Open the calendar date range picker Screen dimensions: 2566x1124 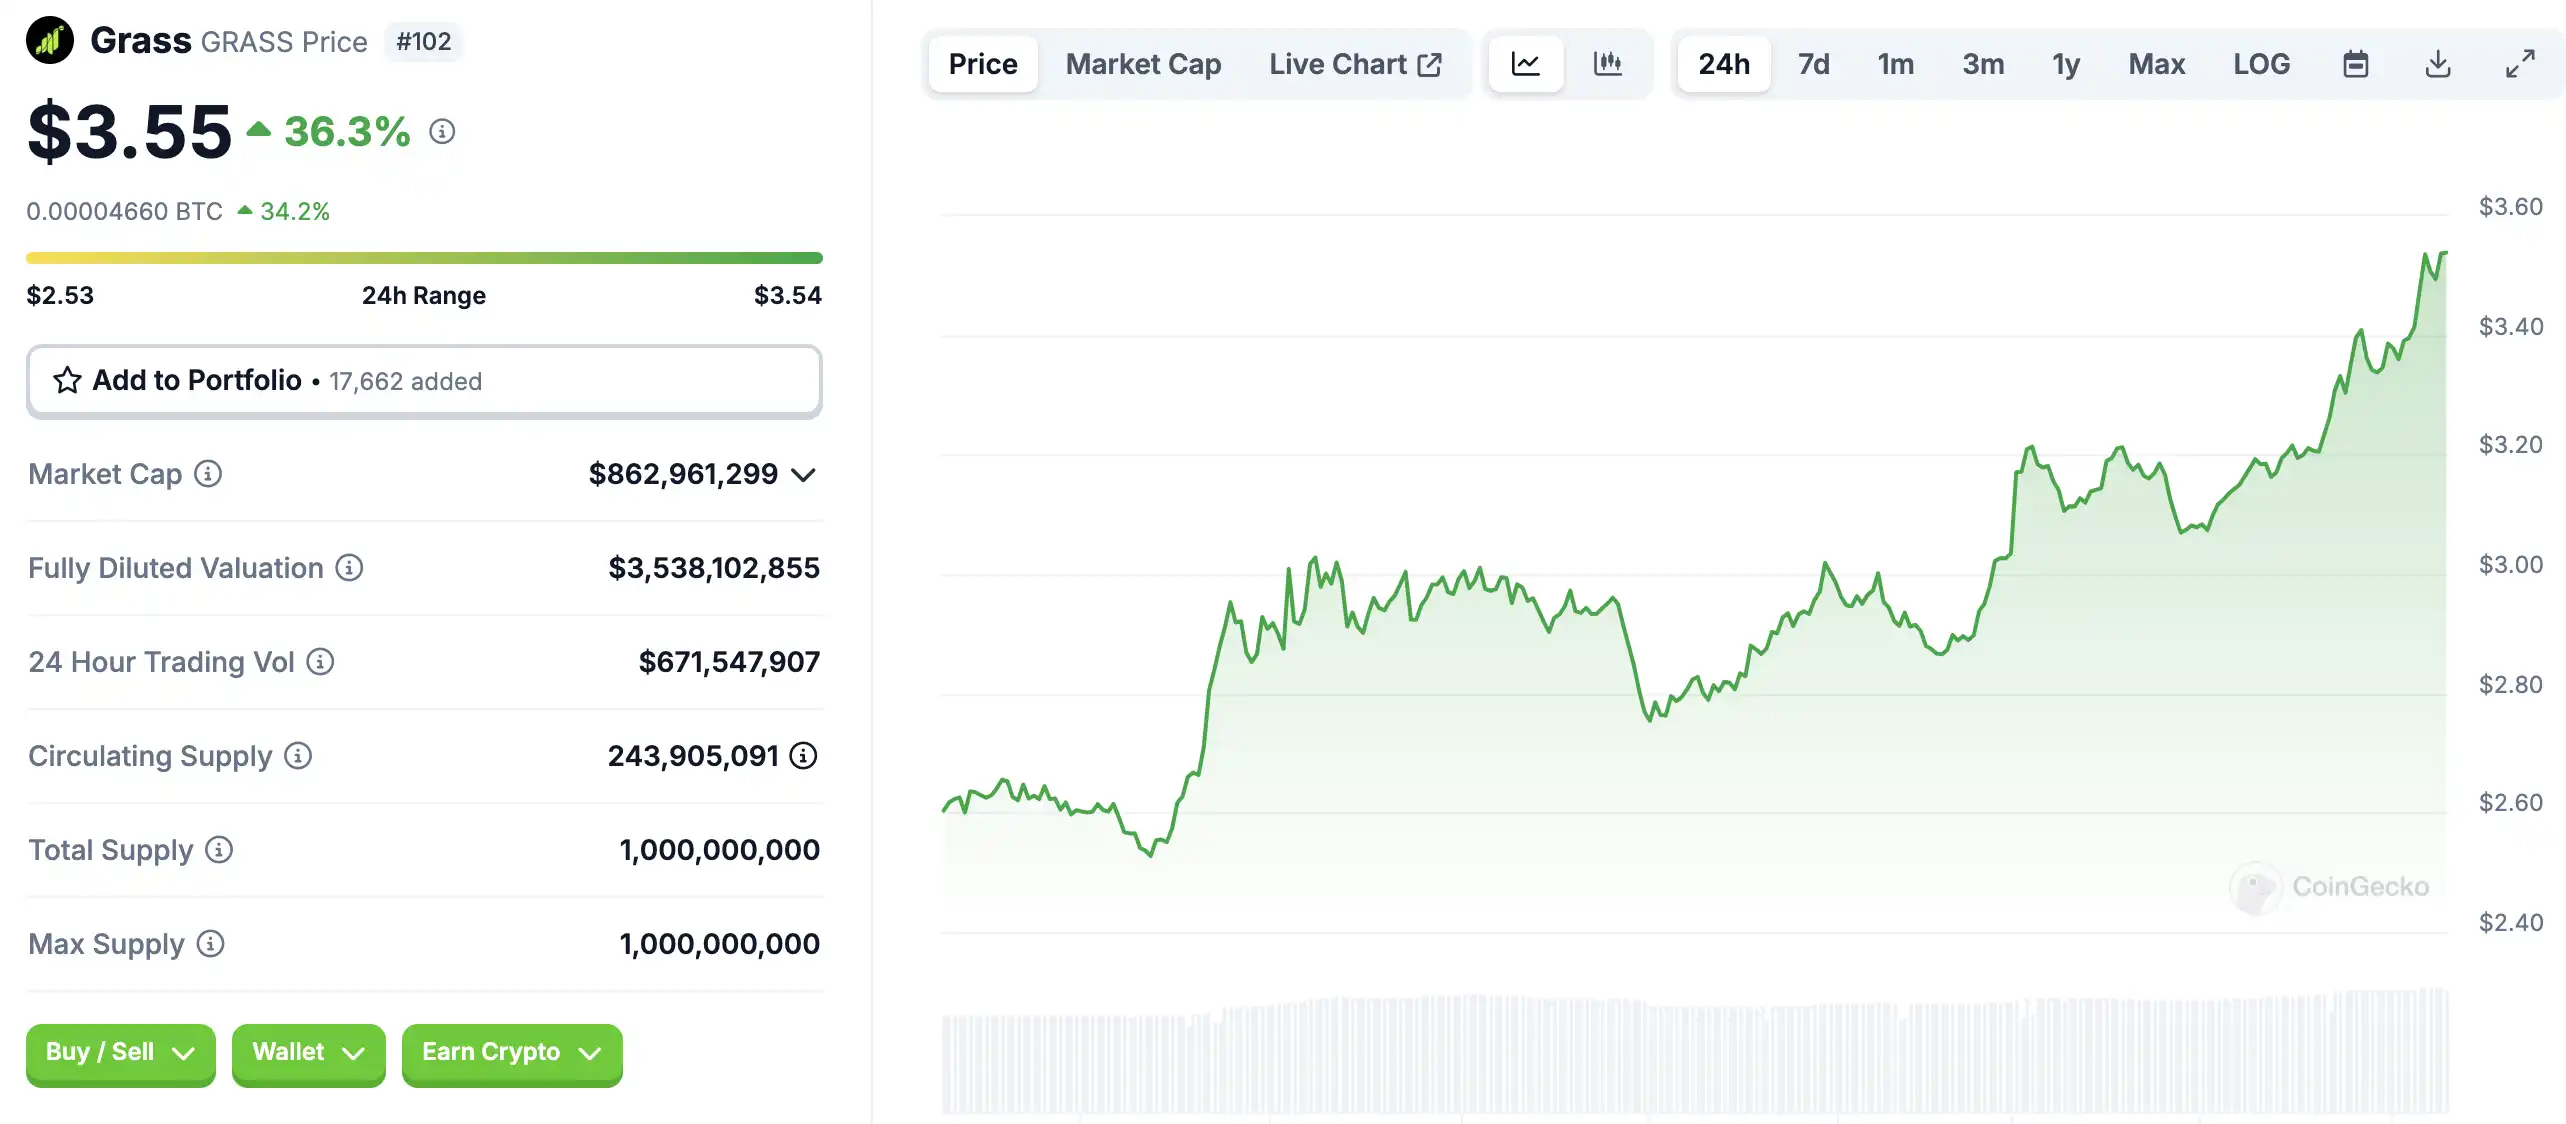click(x=2355, y=64)
